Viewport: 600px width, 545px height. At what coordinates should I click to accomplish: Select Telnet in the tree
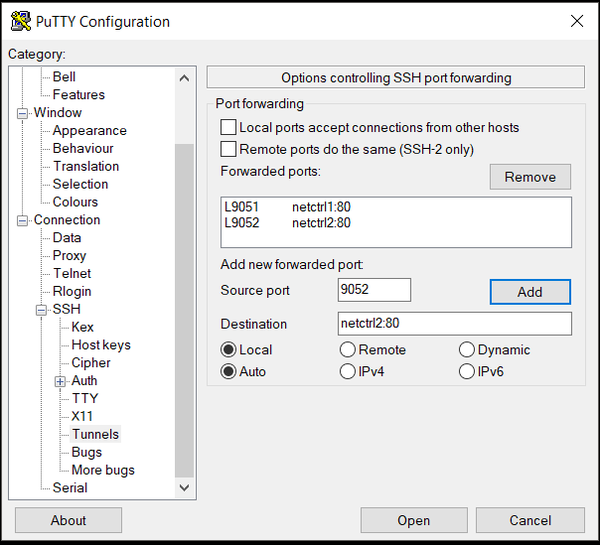tap(72, 273)
